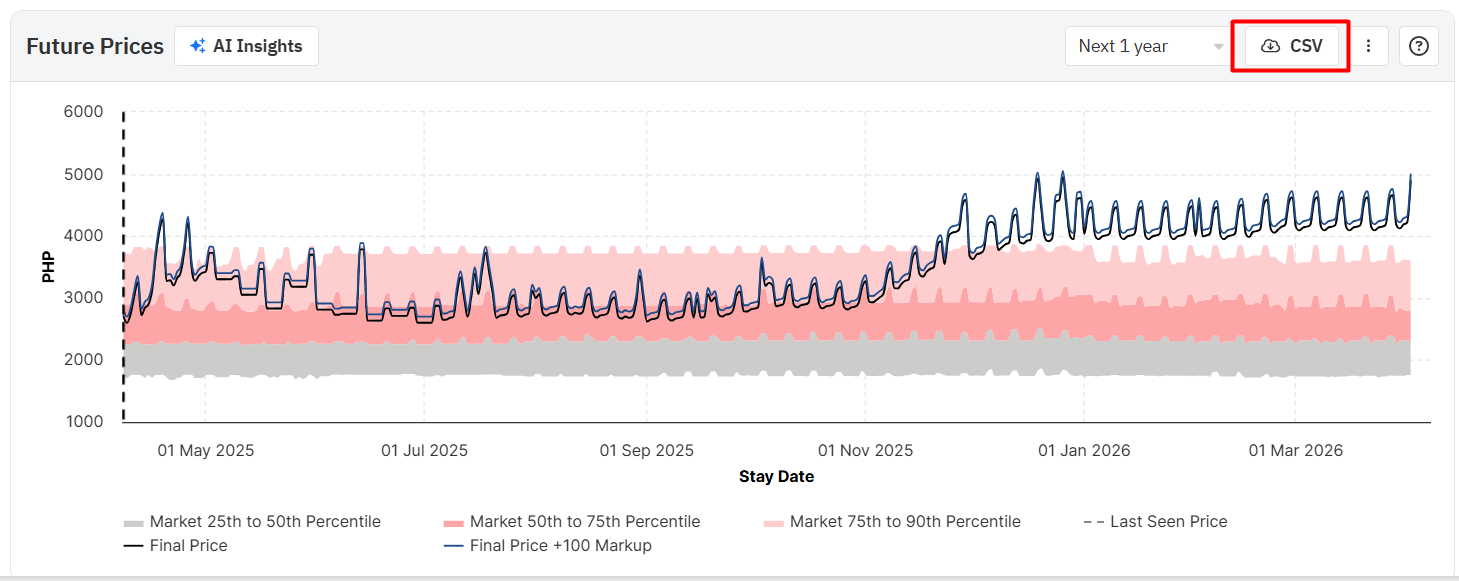
Task: Click the question mark help icon
Action: click(x=1418, y=46)
